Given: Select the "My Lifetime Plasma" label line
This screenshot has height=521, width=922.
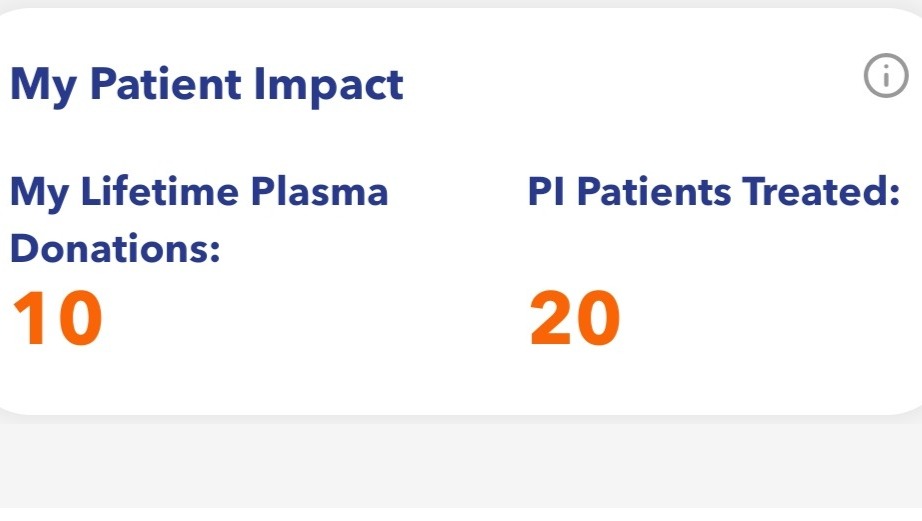Looking at the screenshot, I should click(x=199, y=190).
